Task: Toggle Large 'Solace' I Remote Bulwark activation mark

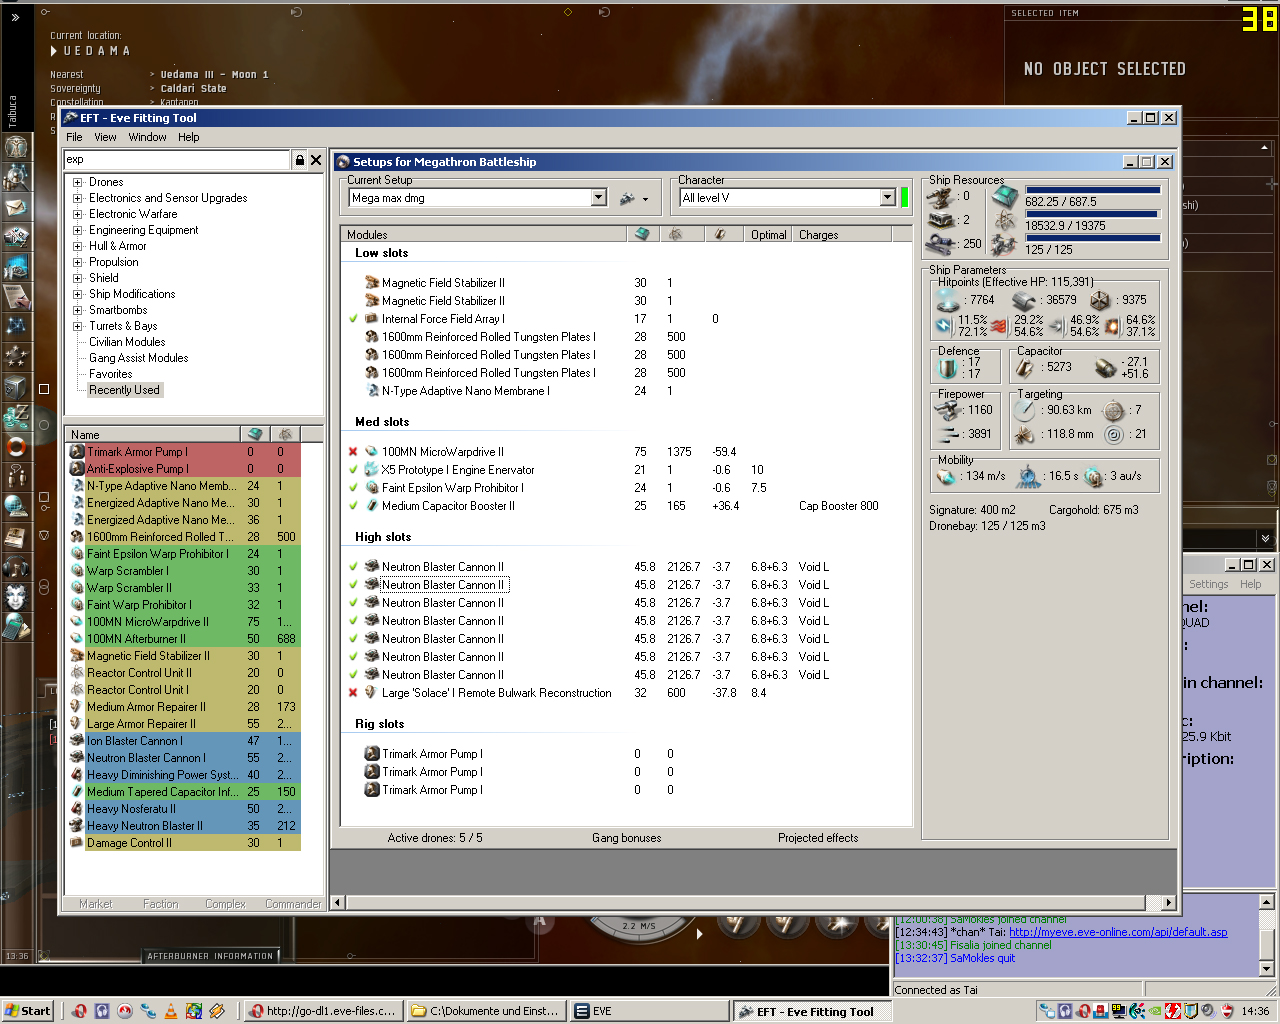Action: tap(353, 693)
